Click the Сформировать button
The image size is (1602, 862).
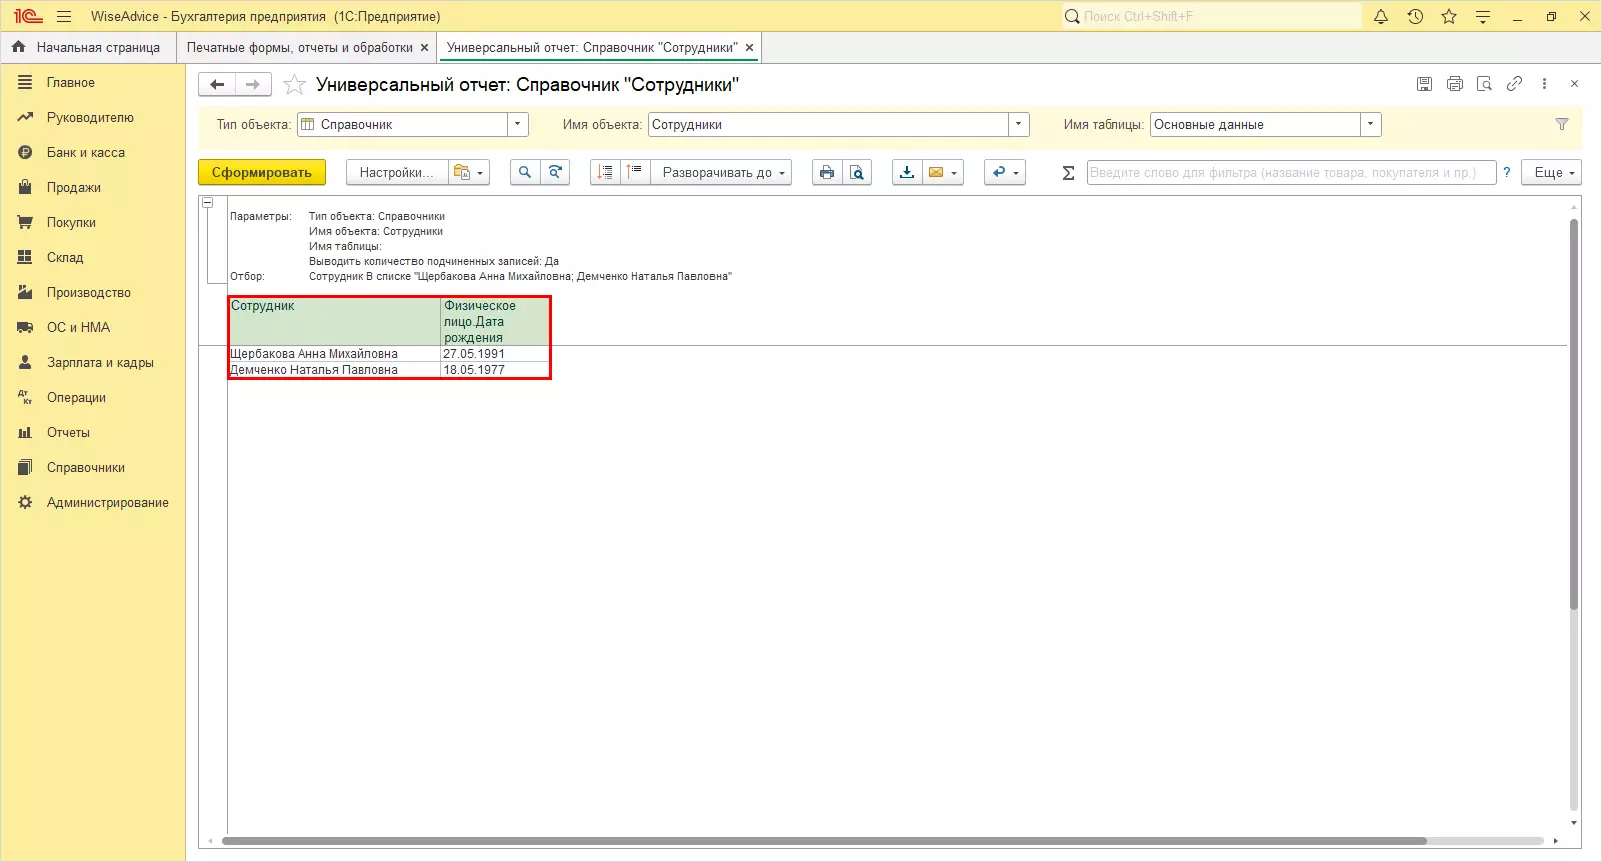[262, 172]
